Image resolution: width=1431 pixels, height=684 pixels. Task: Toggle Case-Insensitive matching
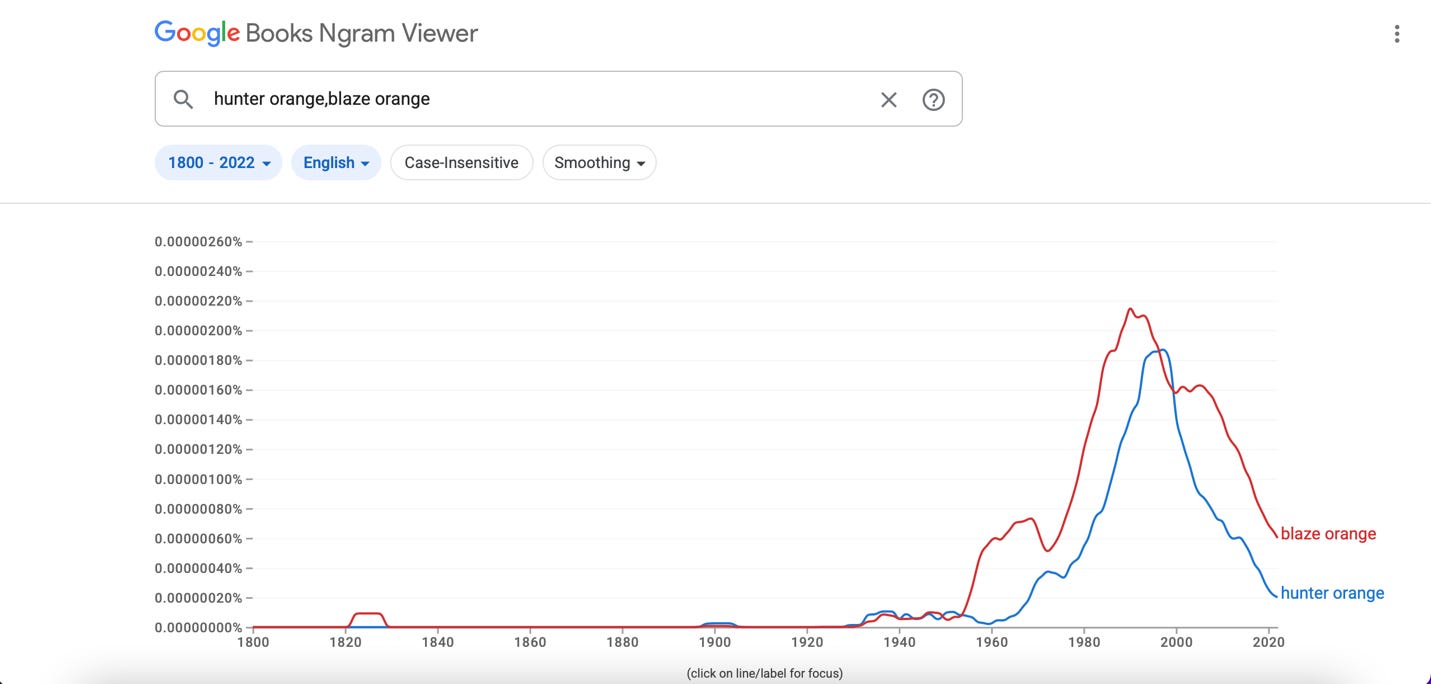461,162
